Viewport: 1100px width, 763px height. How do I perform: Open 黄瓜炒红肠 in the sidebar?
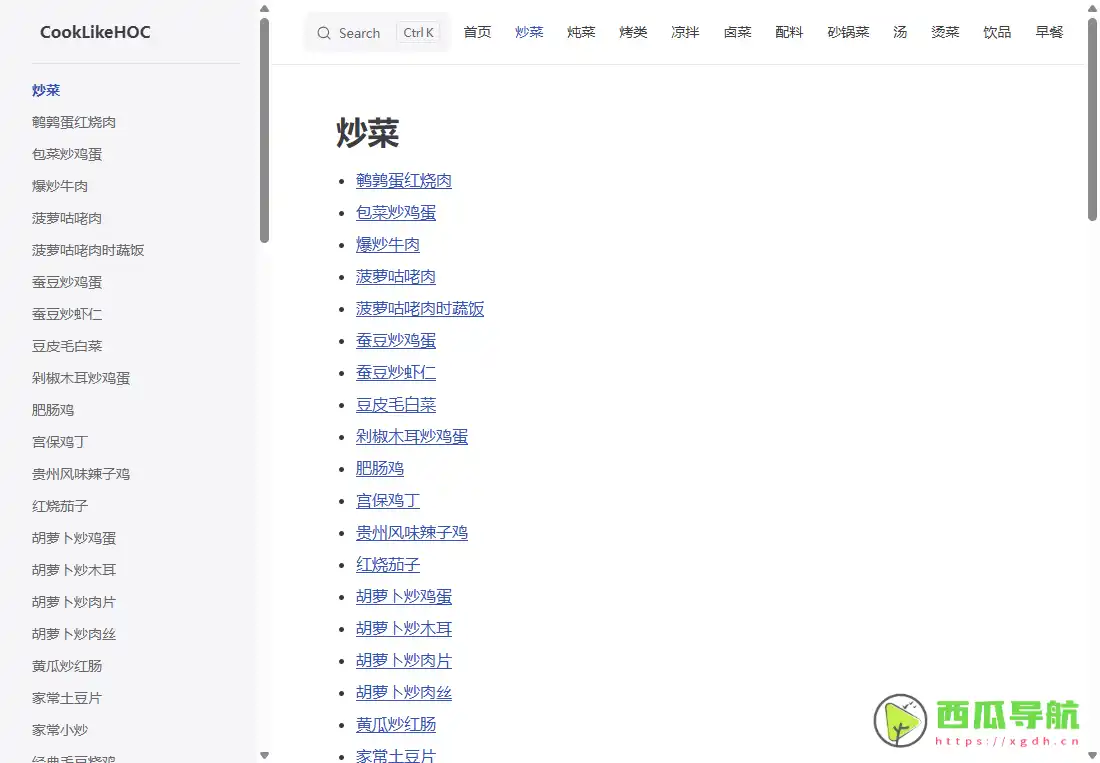pos(67,666)
